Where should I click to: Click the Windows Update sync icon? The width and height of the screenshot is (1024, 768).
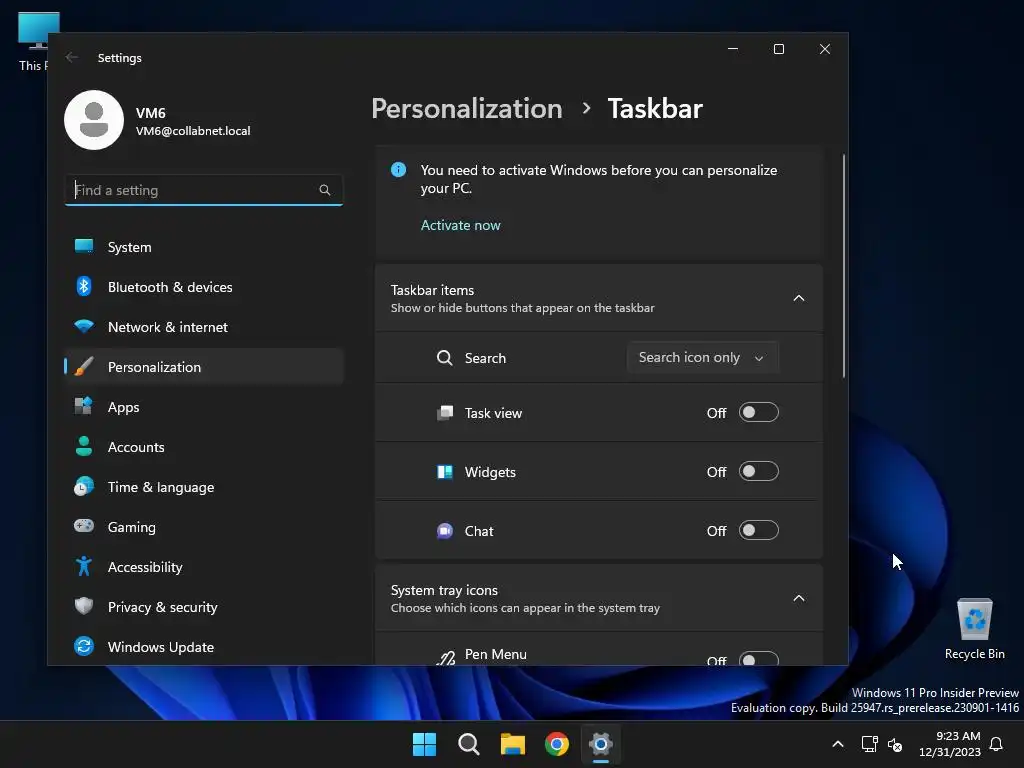[x=84, y=646]
